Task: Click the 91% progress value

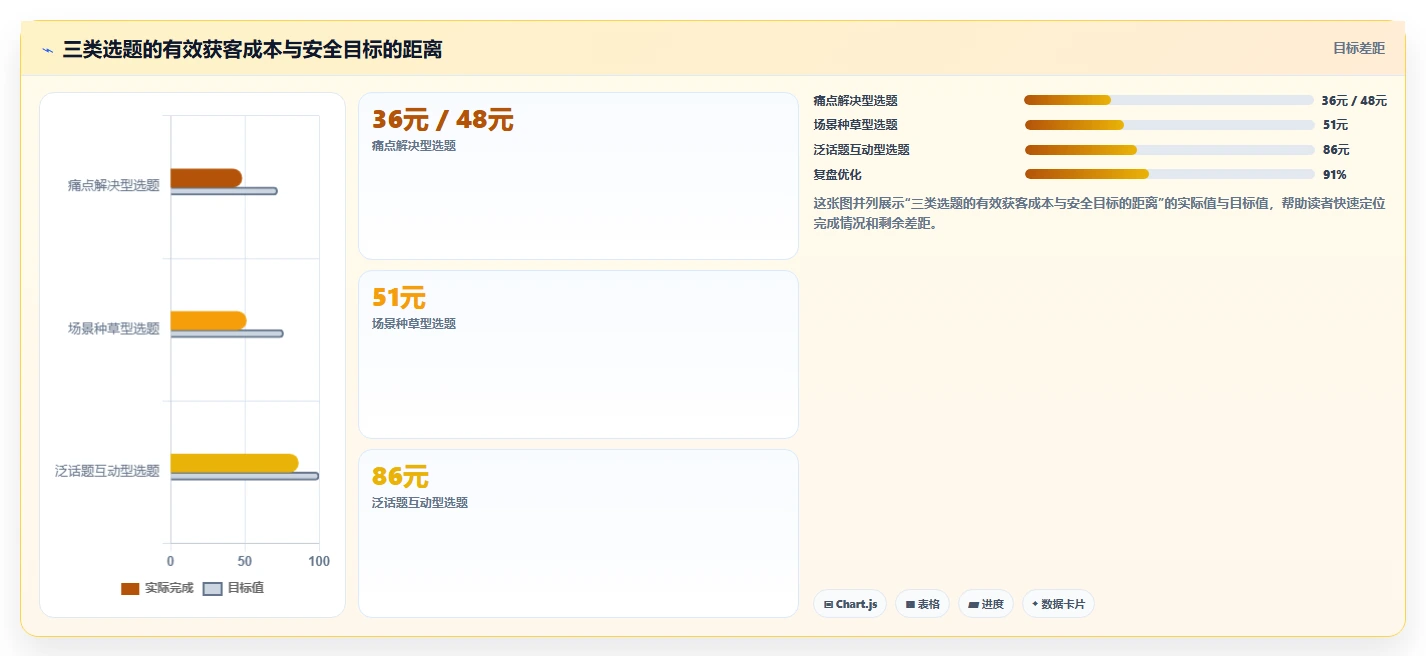Action: click(1335, 175)
